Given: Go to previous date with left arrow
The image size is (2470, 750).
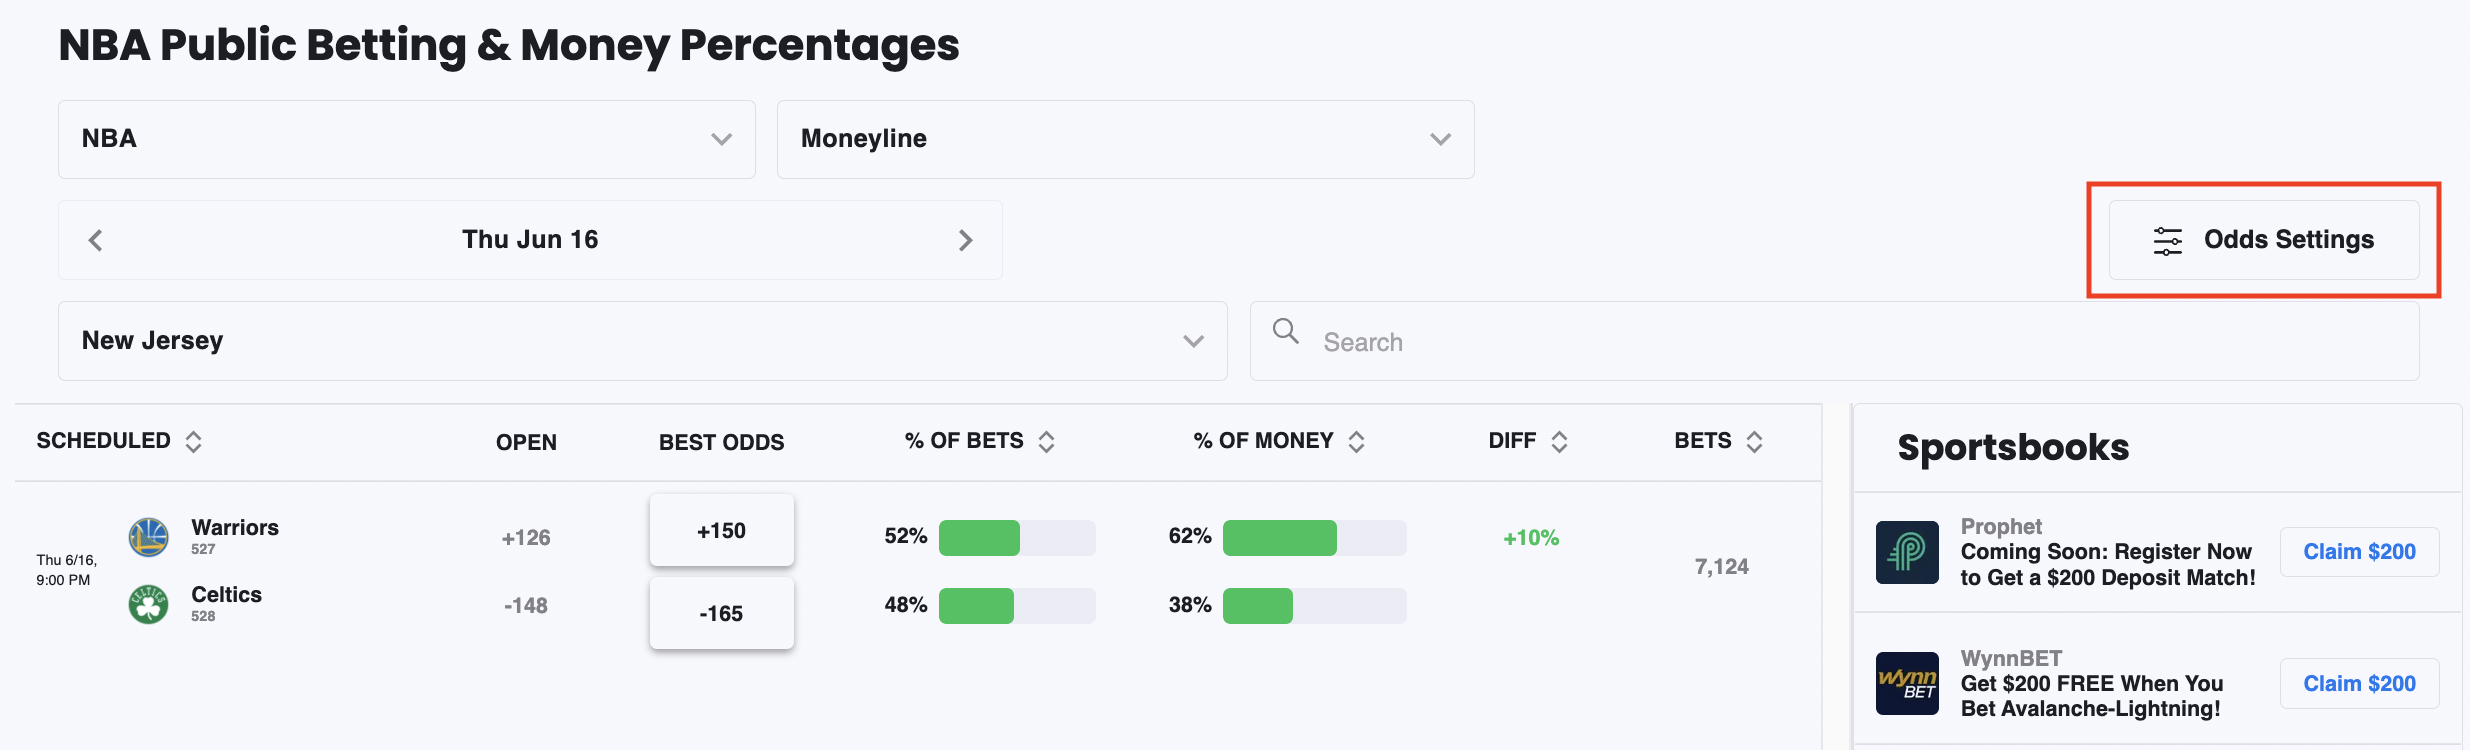Looking at the screenshot, I should click(96, 240).
